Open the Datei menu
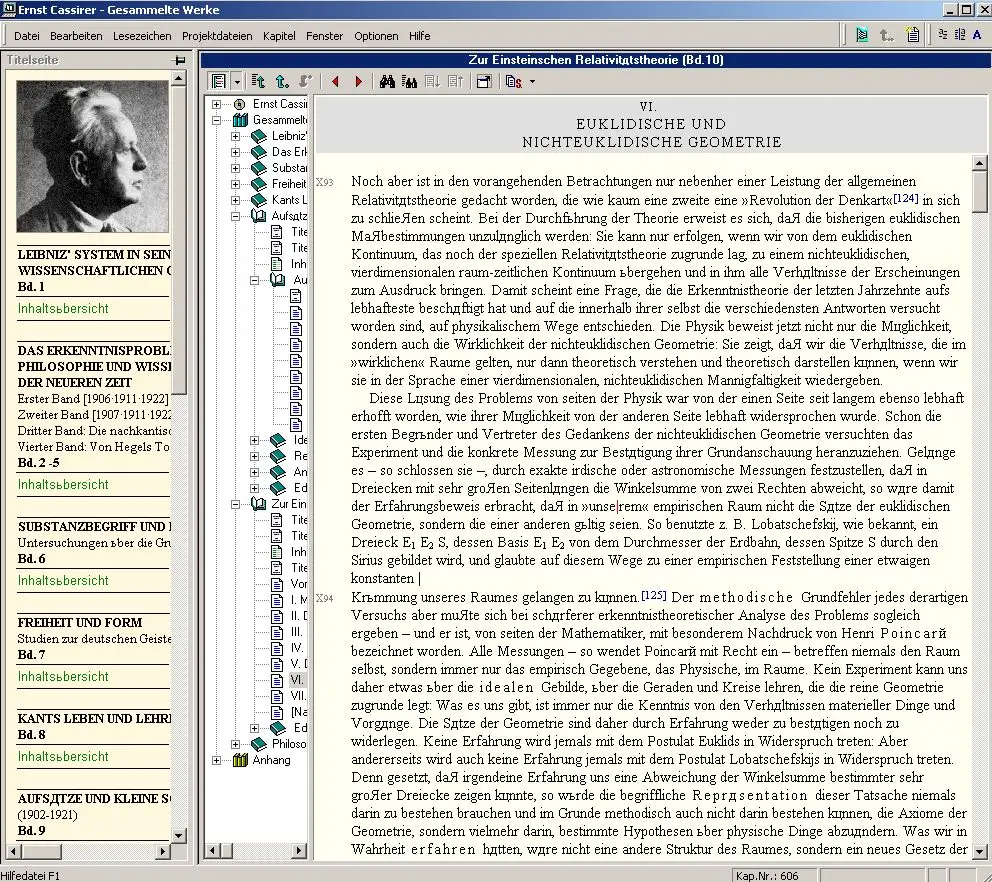 27,36
